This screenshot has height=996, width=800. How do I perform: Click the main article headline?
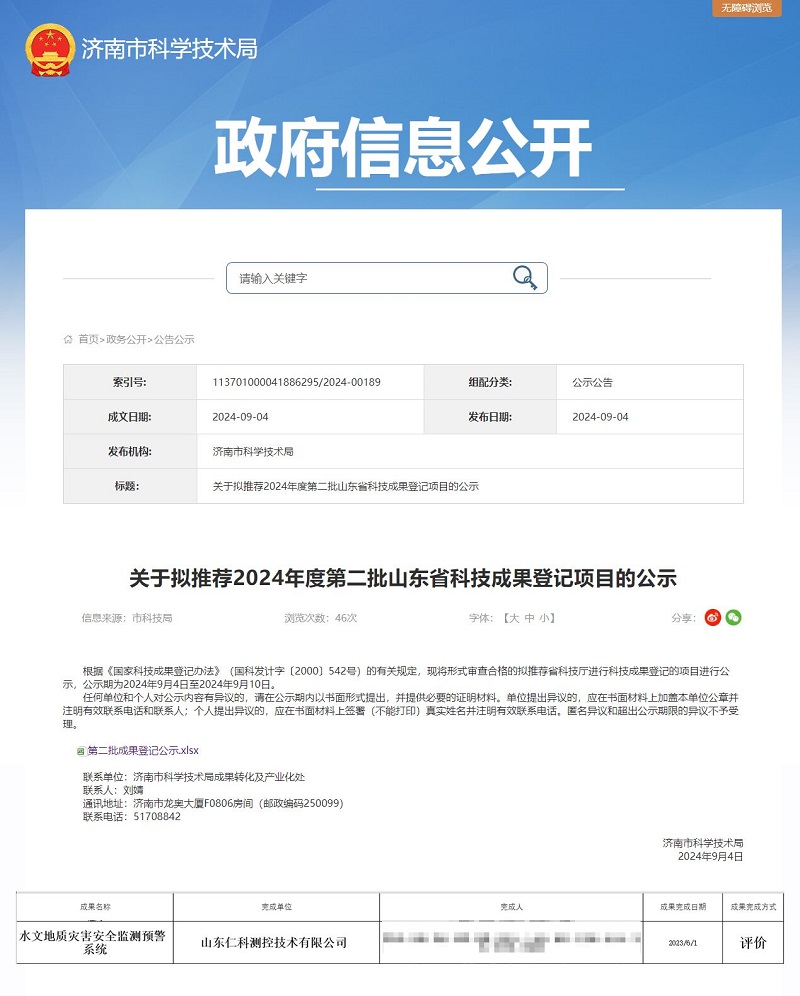coord(403,578)
